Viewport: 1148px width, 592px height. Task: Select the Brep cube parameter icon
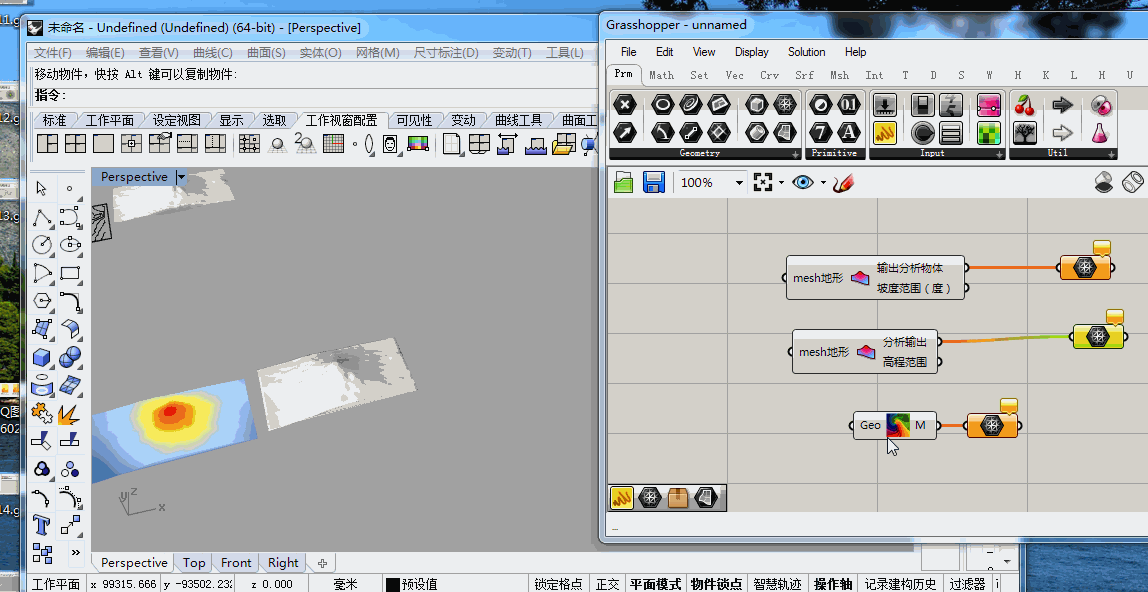757,105
